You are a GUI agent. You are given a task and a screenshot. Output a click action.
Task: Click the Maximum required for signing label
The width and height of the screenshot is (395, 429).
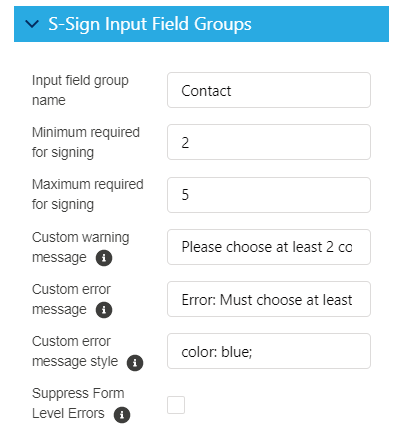click(88, 194)
